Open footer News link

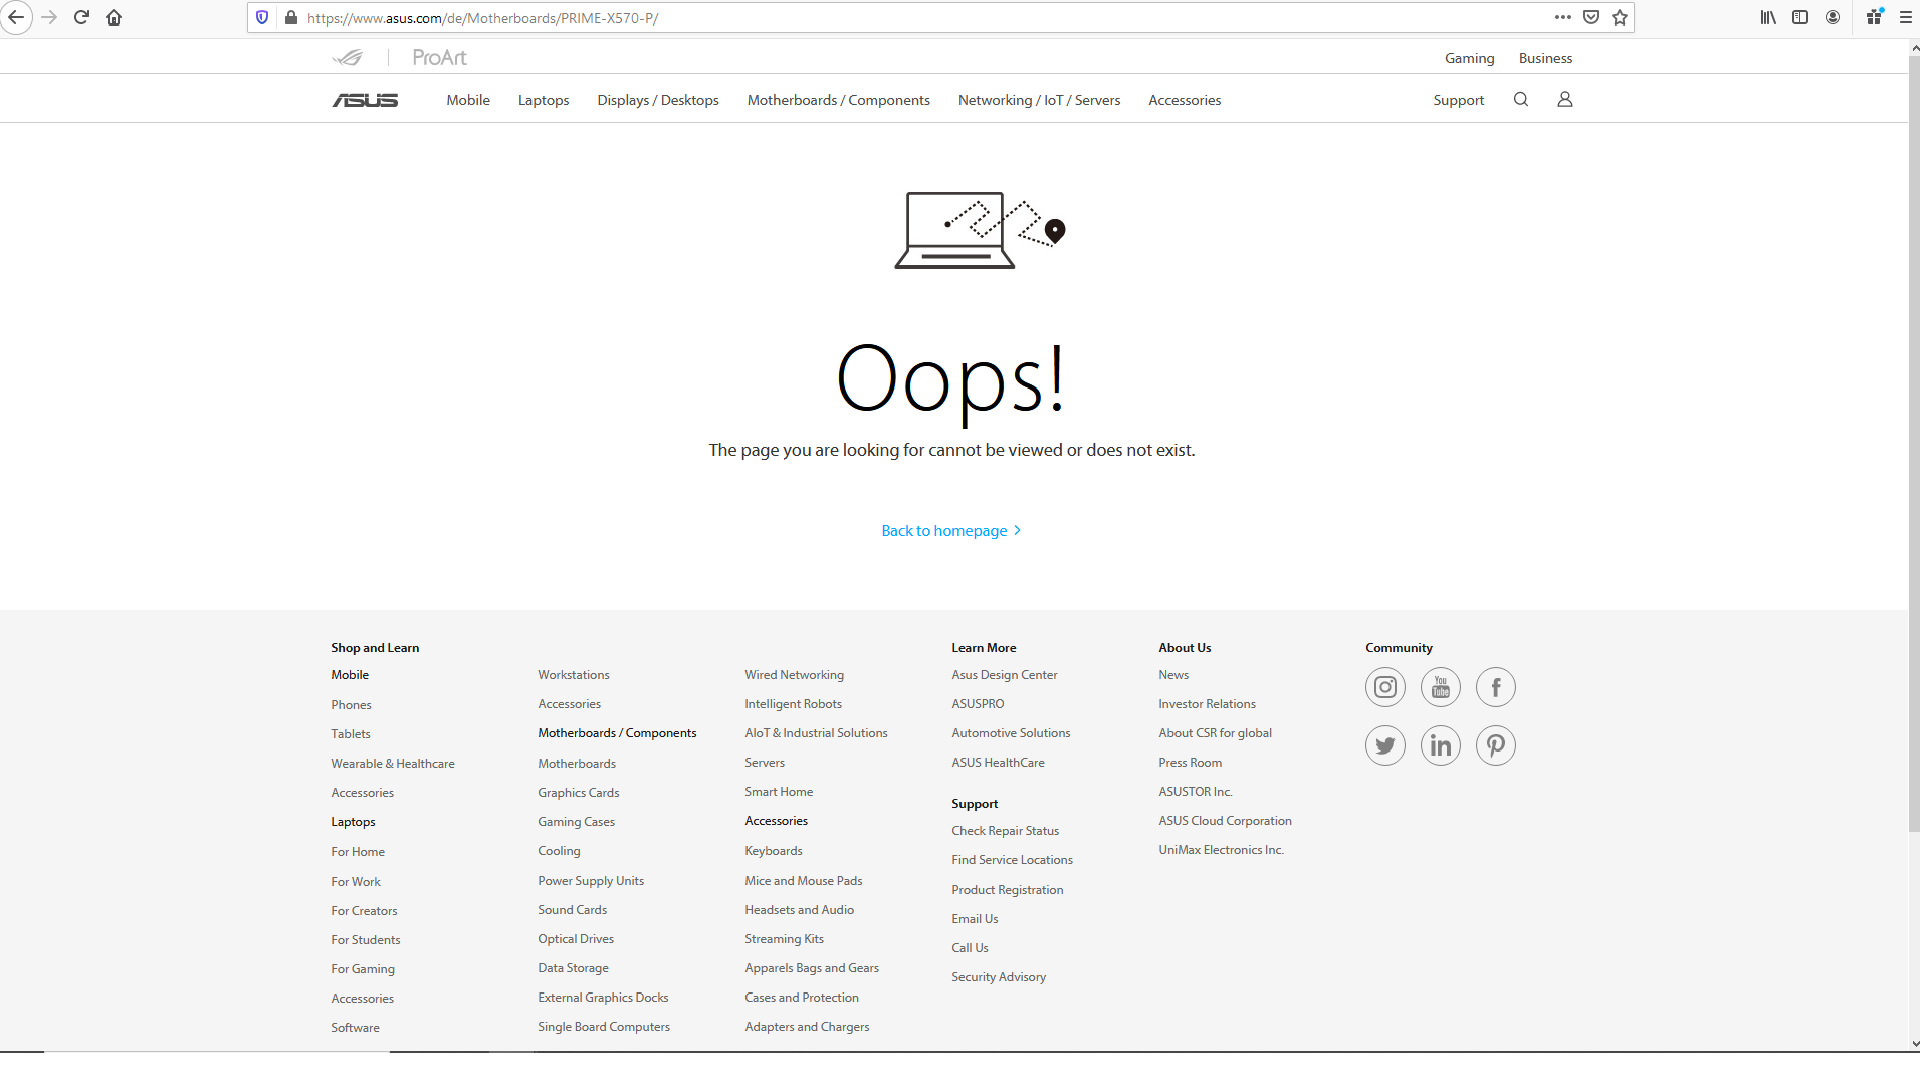(1173, 675)
